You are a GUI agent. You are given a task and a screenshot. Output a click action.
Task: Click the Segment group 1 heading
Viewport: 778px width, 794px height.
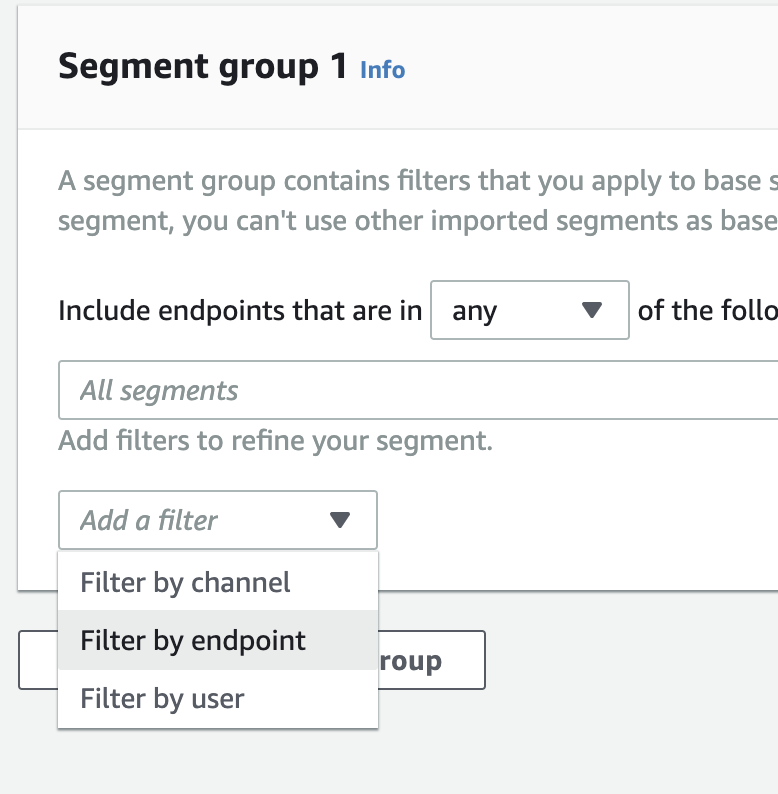tap(203, 67)
